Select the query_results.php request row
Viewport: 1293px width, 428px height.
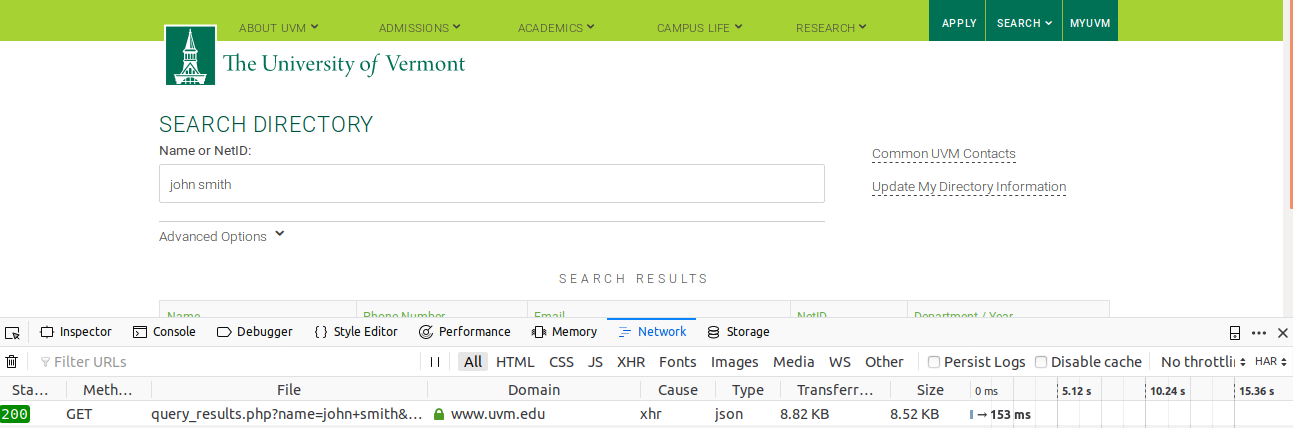646,414
